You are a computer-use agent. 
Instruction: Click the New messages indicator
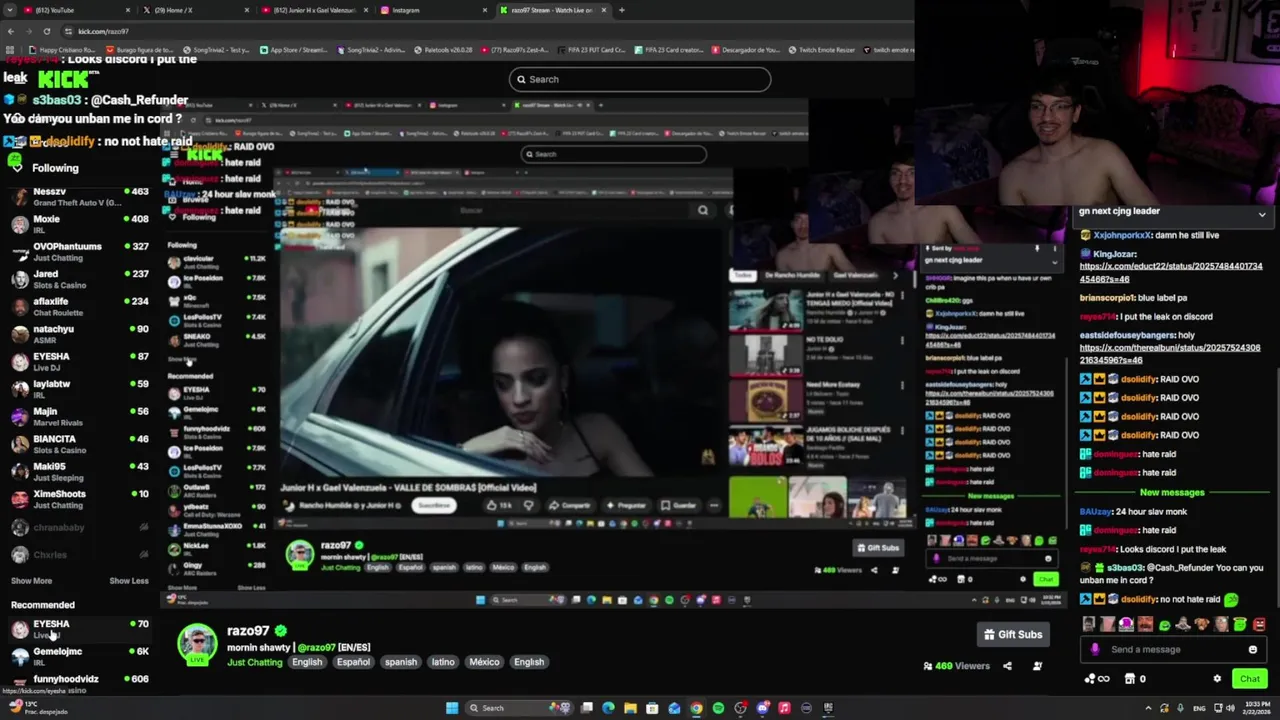1172,492
